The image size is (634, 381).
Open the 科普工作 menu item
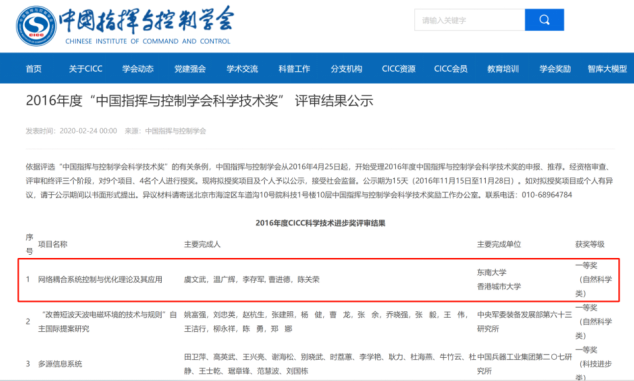[294, 69]
